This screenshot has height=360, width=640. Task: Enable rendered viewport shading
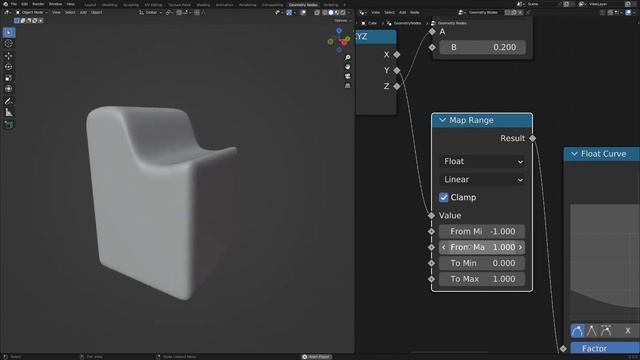click(x=343, y=13)
